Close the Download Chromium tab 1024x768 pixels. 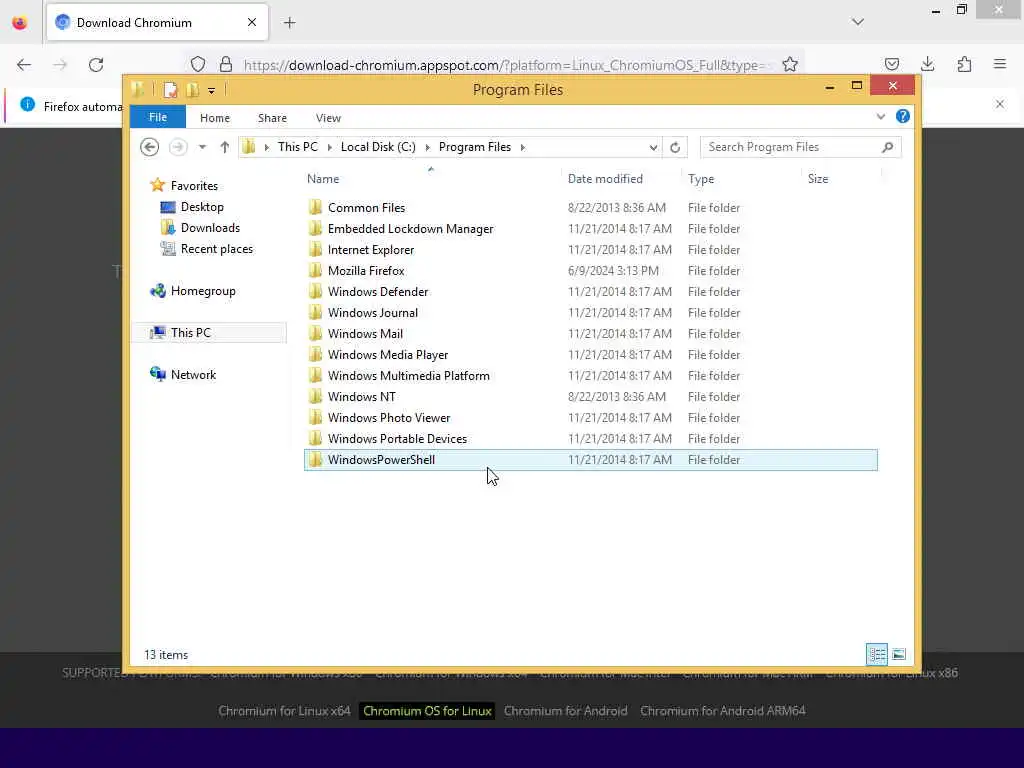pos(252,22)
